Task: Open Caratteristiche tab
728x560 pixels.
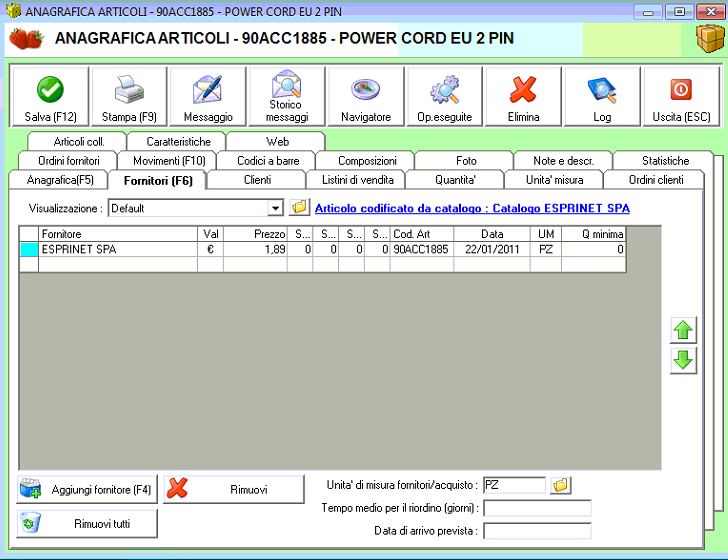Action: pos(178,142)
